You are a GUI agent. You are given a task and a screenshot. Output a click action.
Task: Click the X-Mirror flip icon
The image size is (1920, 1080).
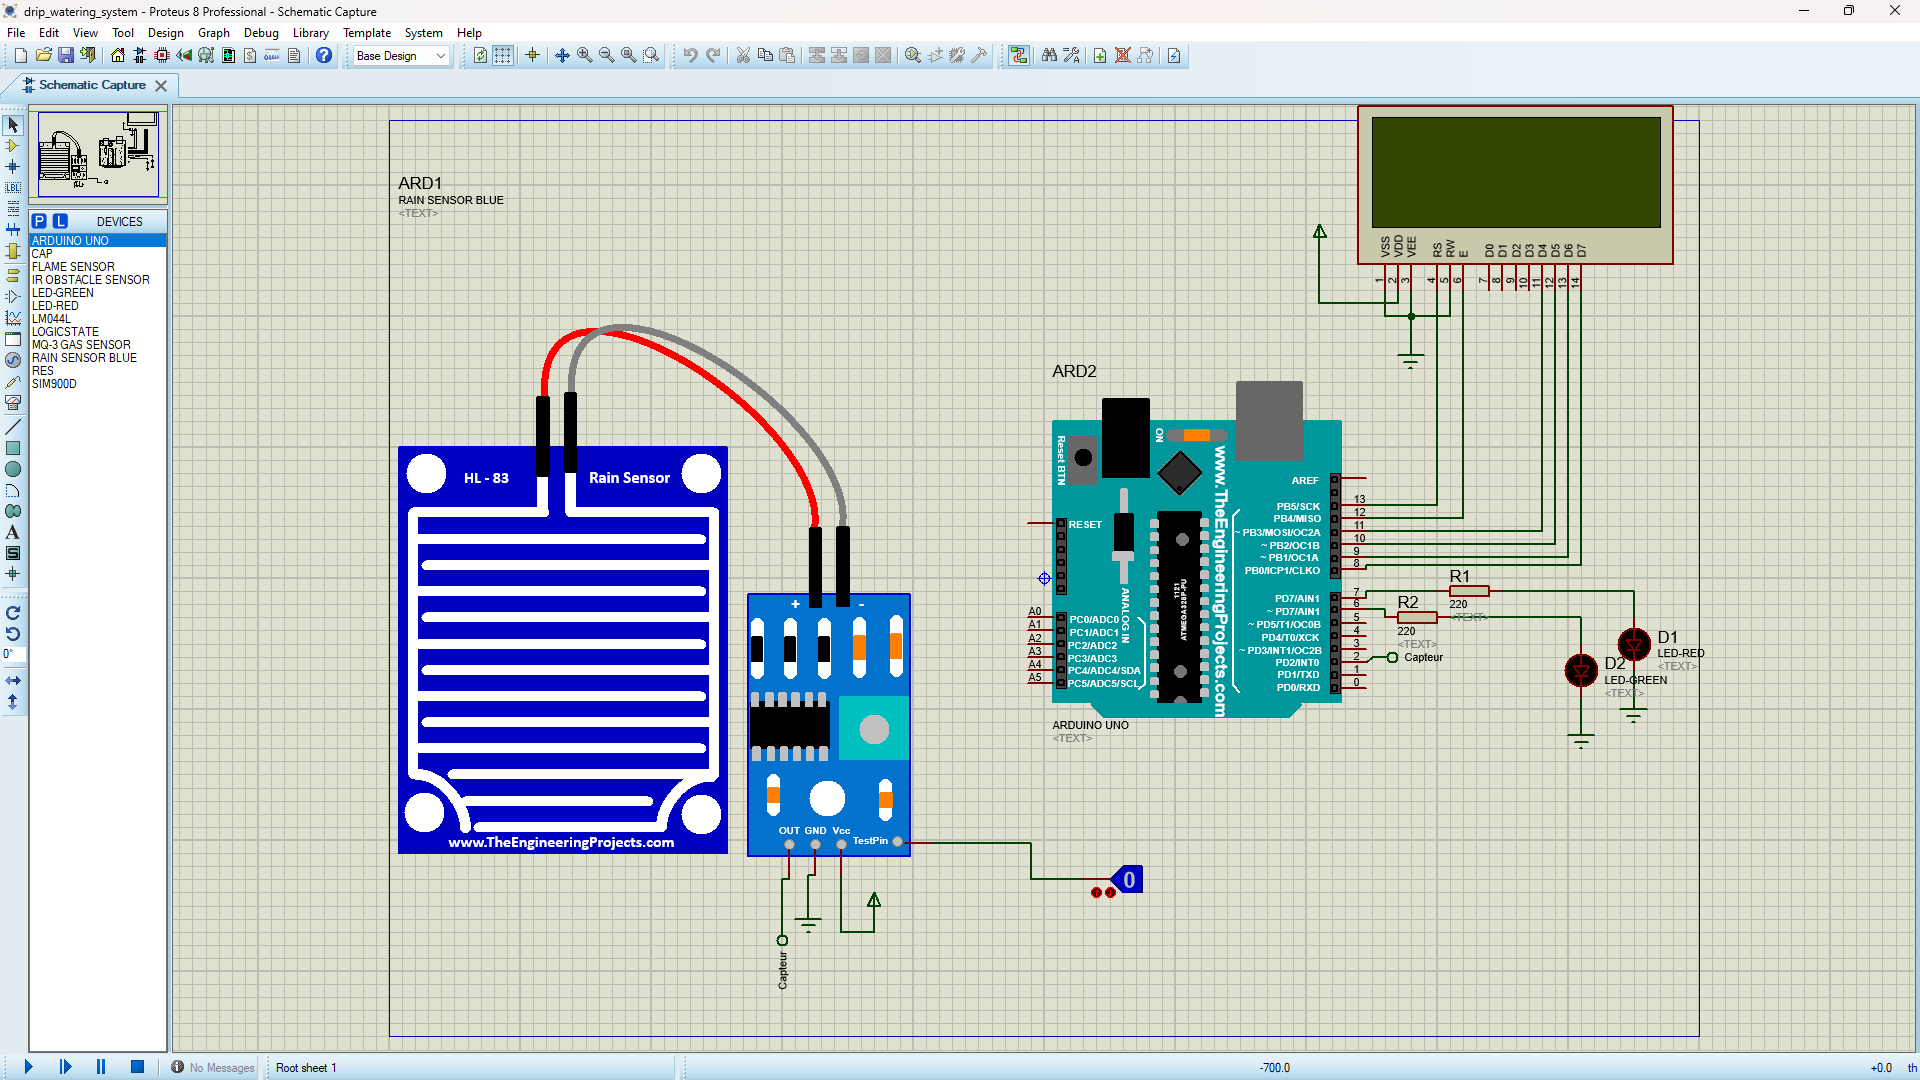tap(13, 680)
